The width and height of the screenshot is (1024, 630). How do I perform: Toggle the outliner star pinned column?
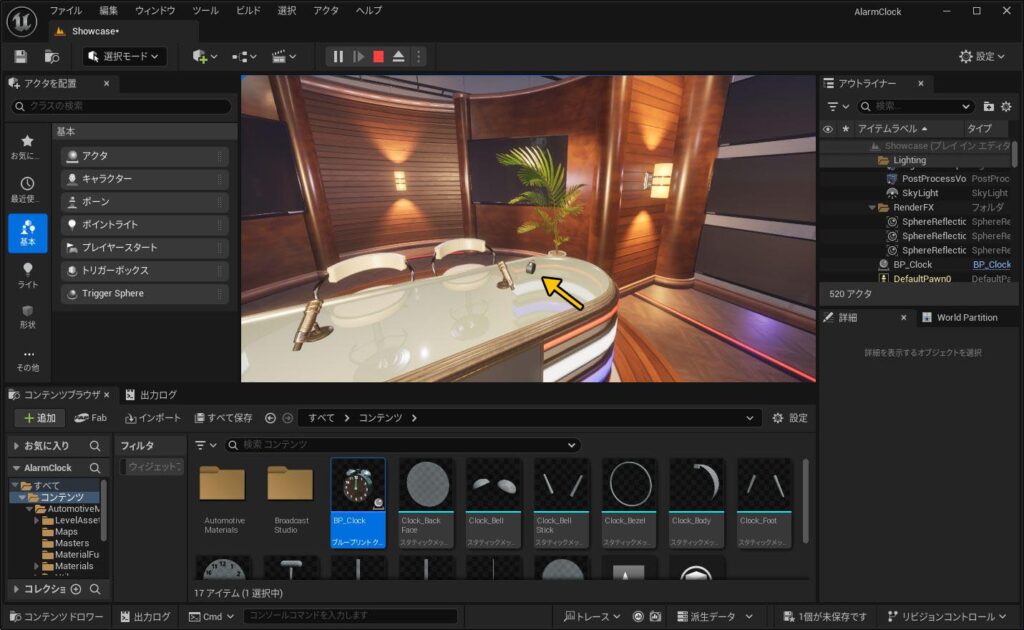coord(846,129)
